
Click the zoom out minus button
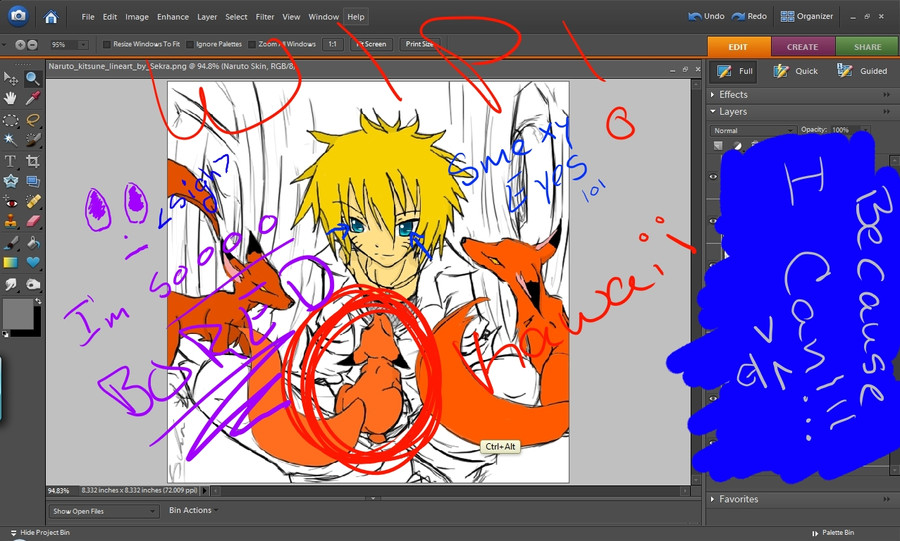tap(32, 44)
